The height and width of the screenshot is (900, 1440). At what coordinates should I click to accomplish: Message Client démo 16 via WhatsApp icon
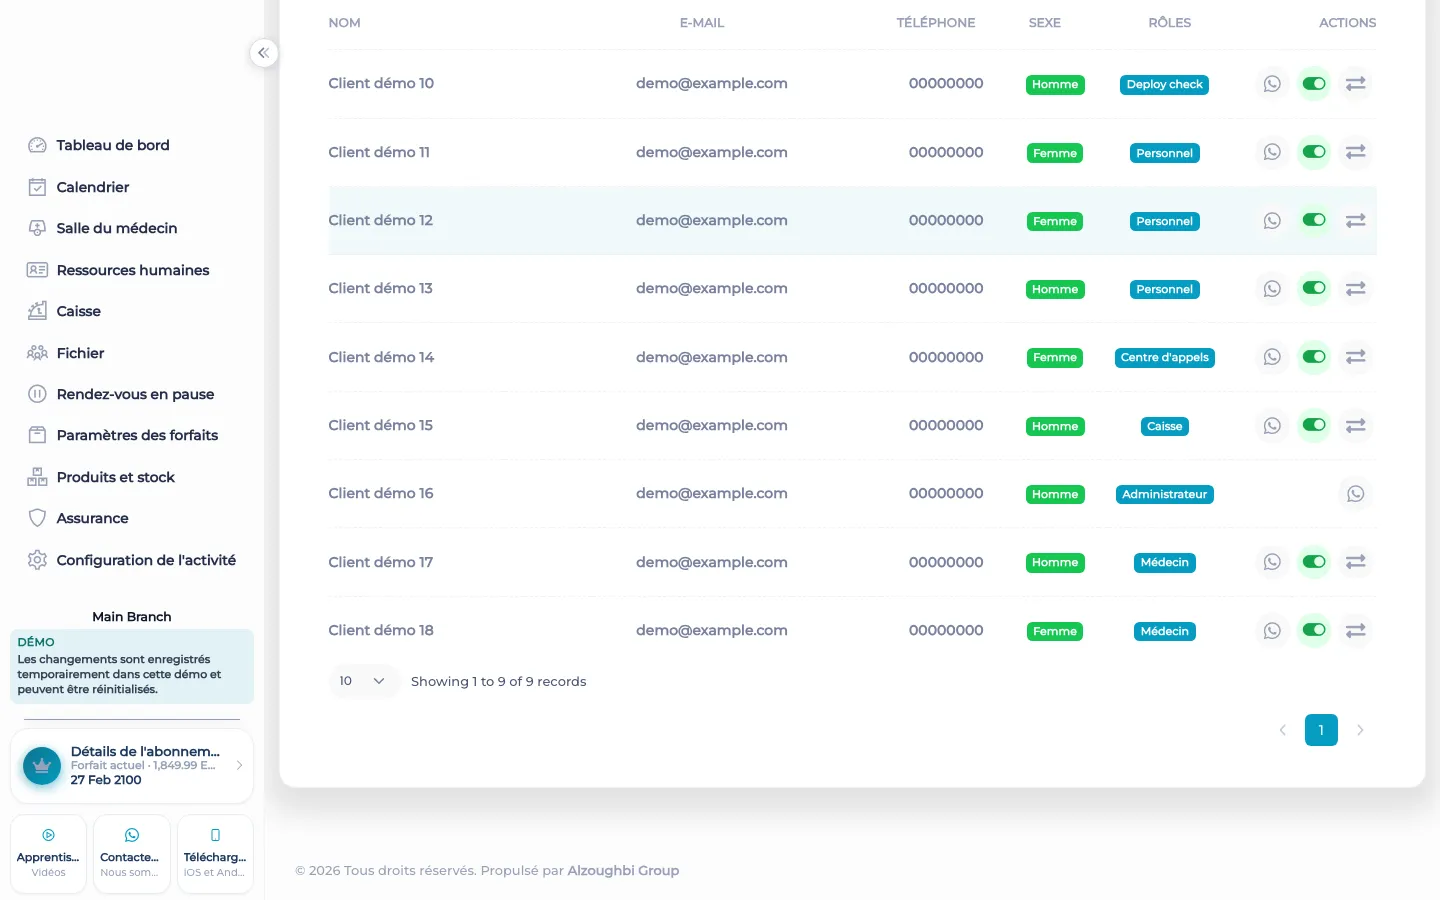1356,494
